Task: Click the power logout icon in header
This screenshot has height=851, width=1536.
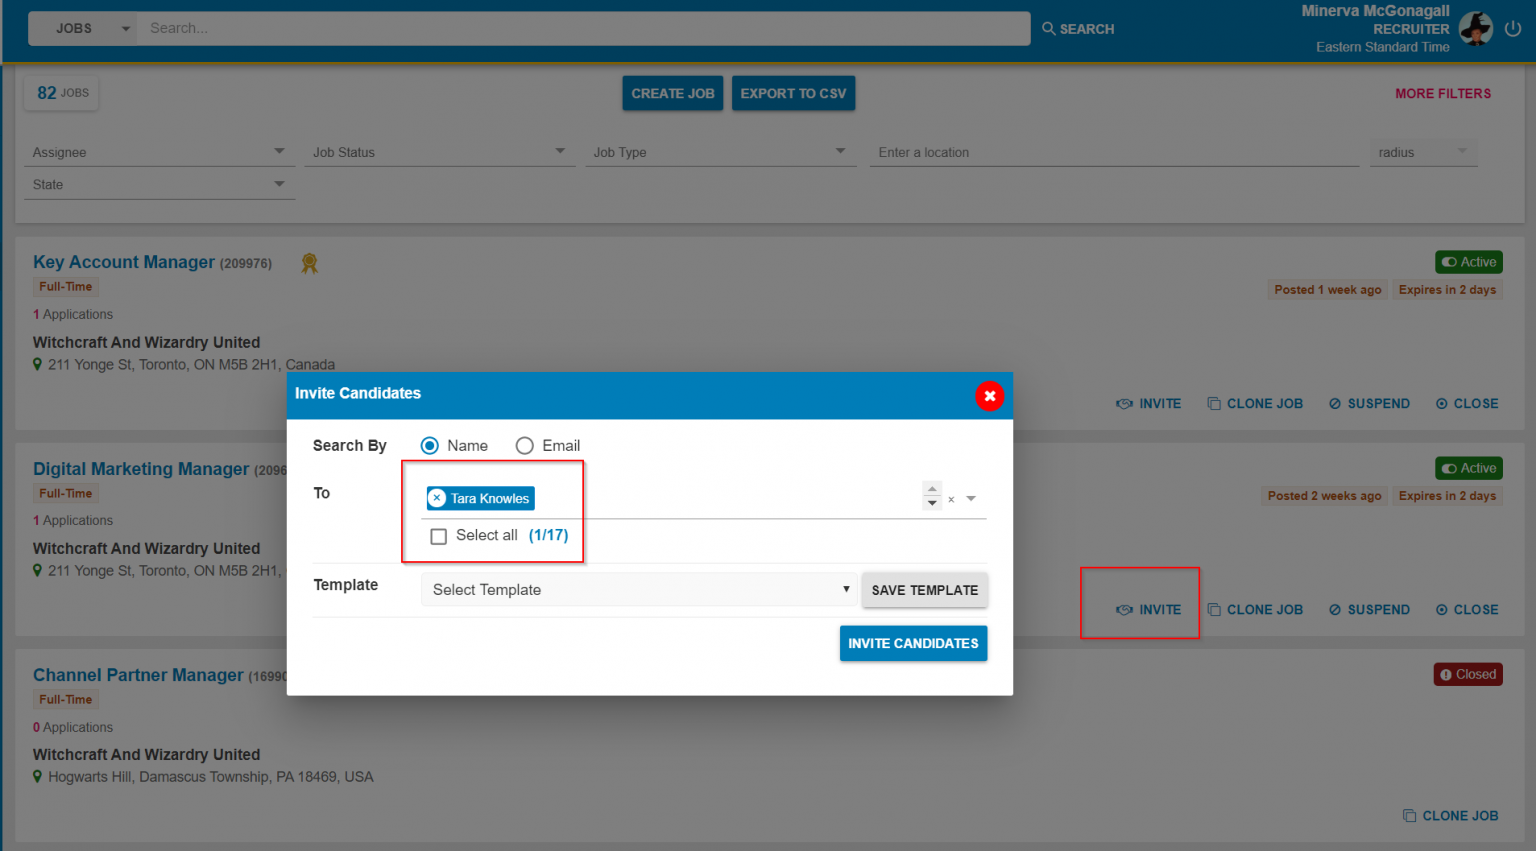Action: [x=1513, y=29]
